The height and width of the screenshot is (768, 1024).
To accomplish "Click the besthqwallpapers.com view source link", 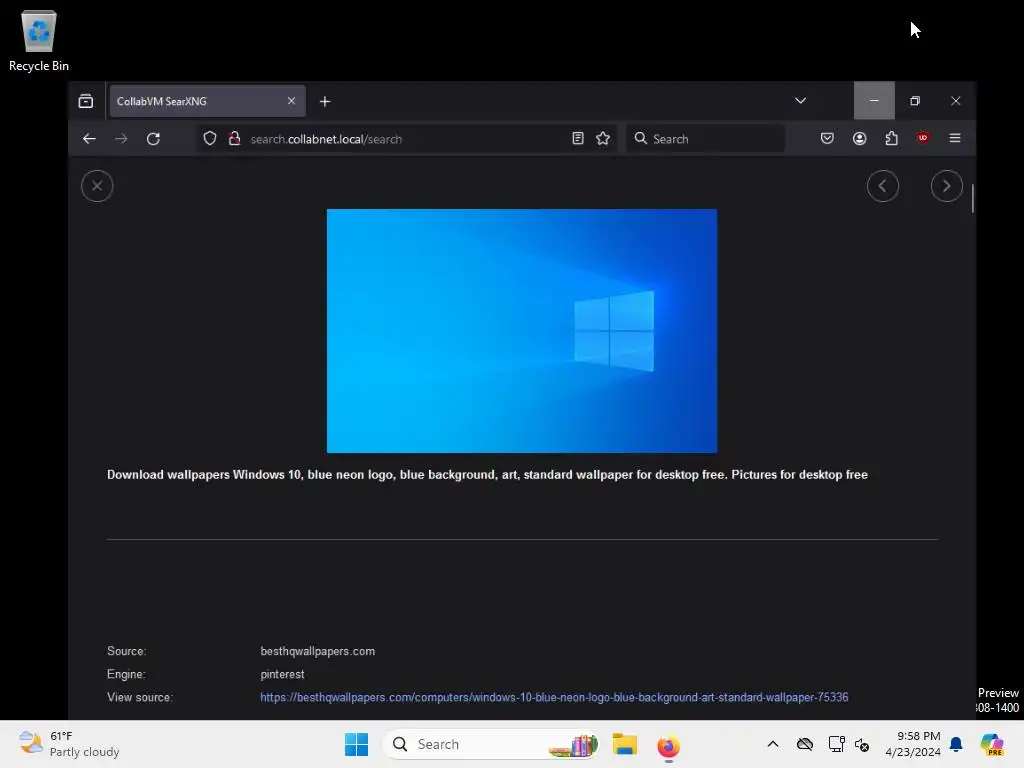I will tap(554, 697).
